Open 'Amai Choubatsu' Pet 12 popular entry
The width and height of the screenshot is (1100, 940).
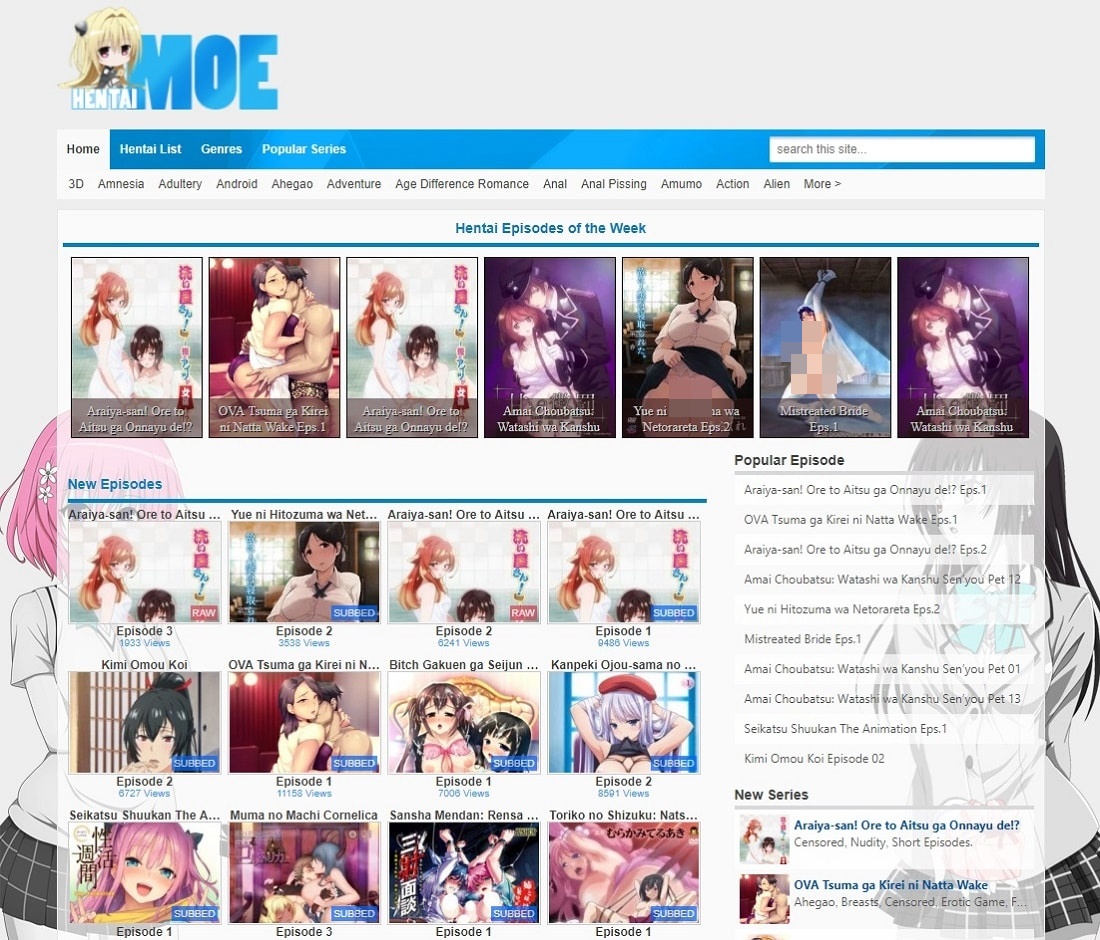click(882, 580)
